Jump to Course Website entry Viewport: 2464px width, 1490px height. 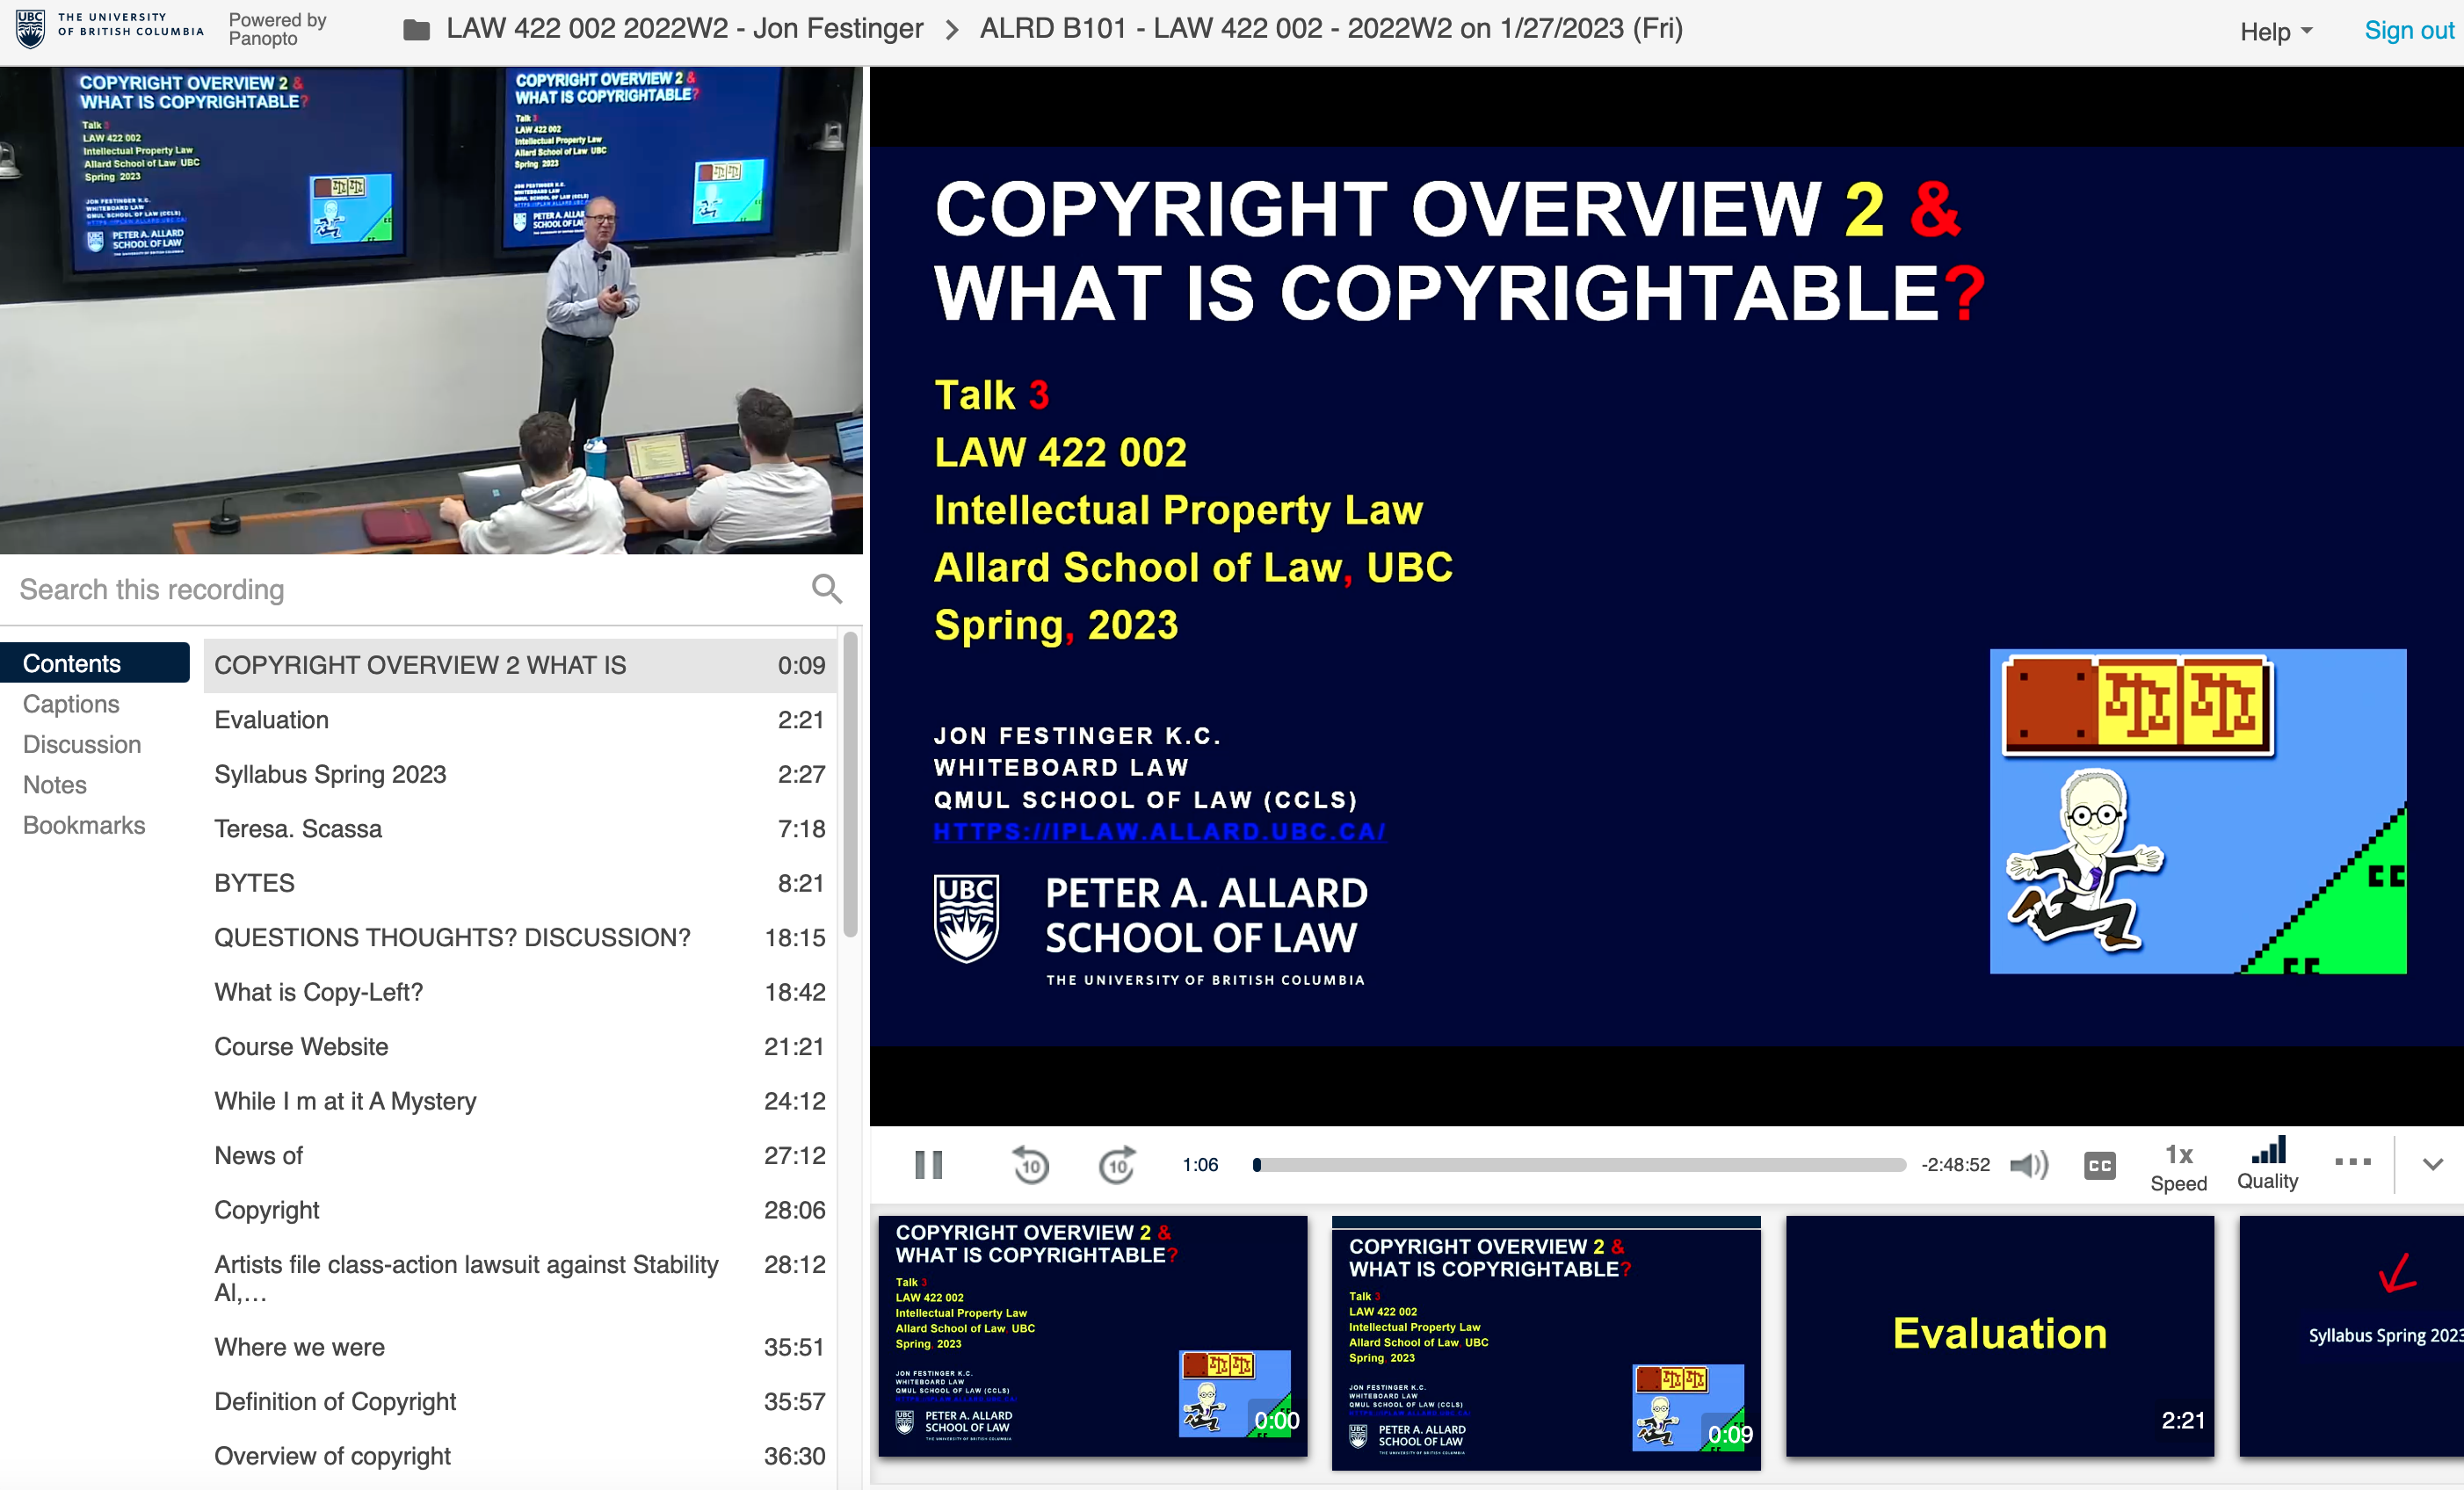coord(520,1047)
